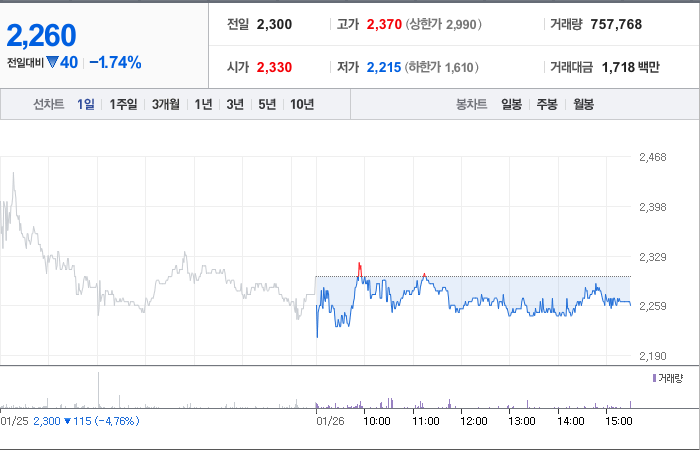Click the tallest gray volume bar
The width and height of the screenshot is (700, 450).
(x=98, y=390)
